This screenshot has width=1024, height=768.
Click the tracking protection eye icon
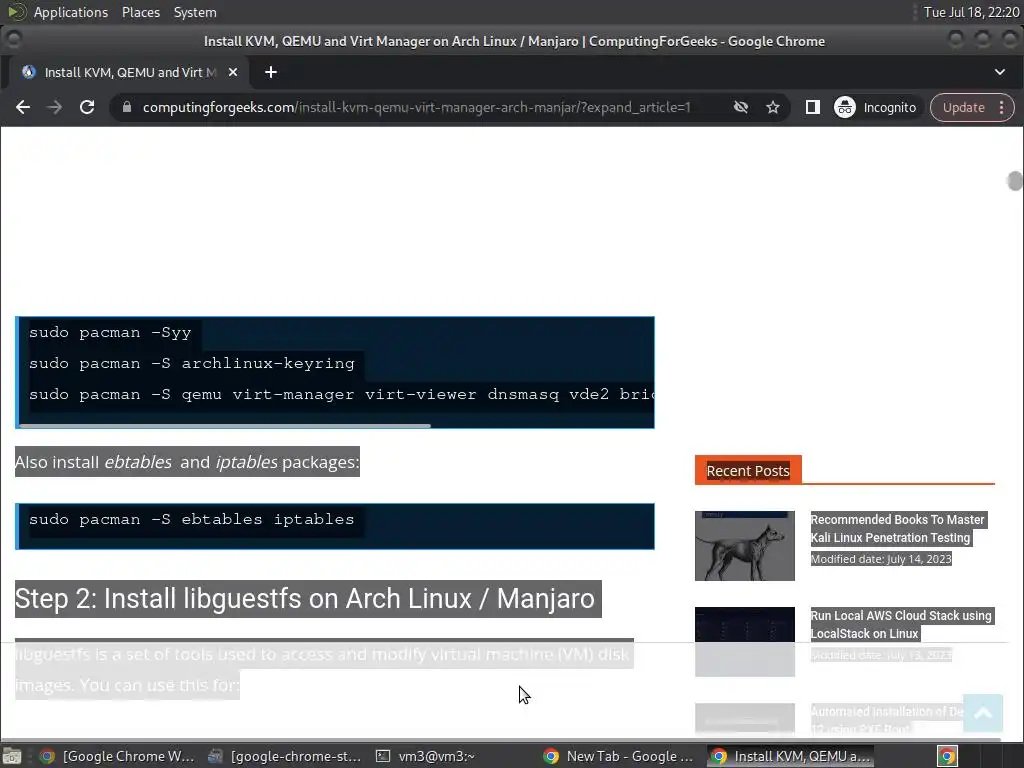point(741,107)
